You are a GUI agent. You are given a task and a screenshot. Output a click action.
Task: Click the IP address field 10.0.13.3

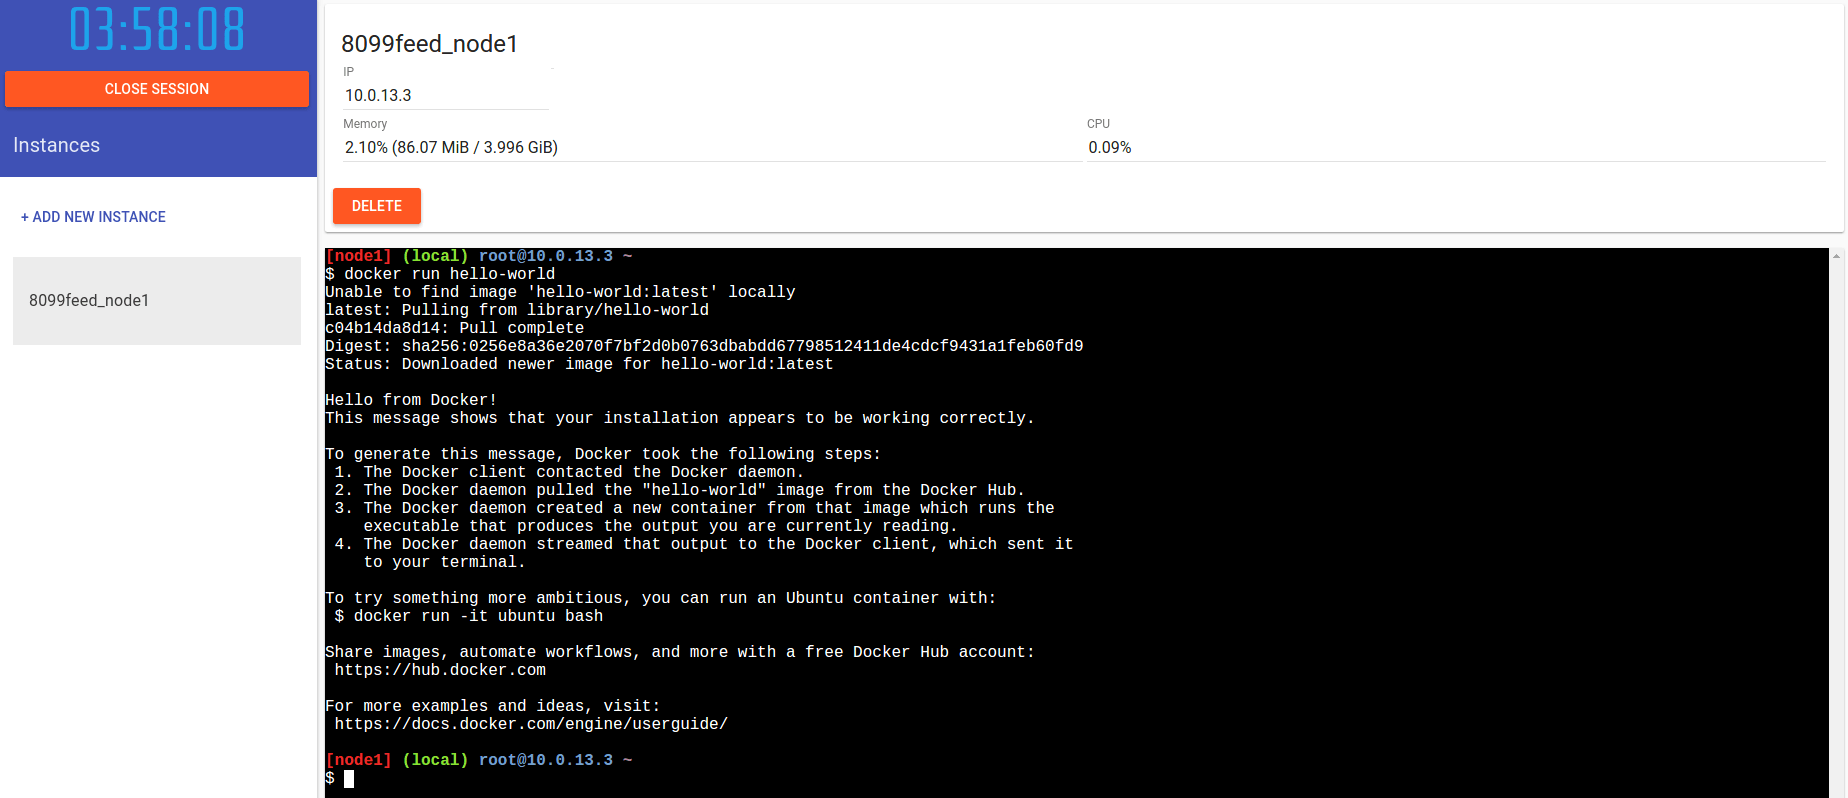pos(446,95)
